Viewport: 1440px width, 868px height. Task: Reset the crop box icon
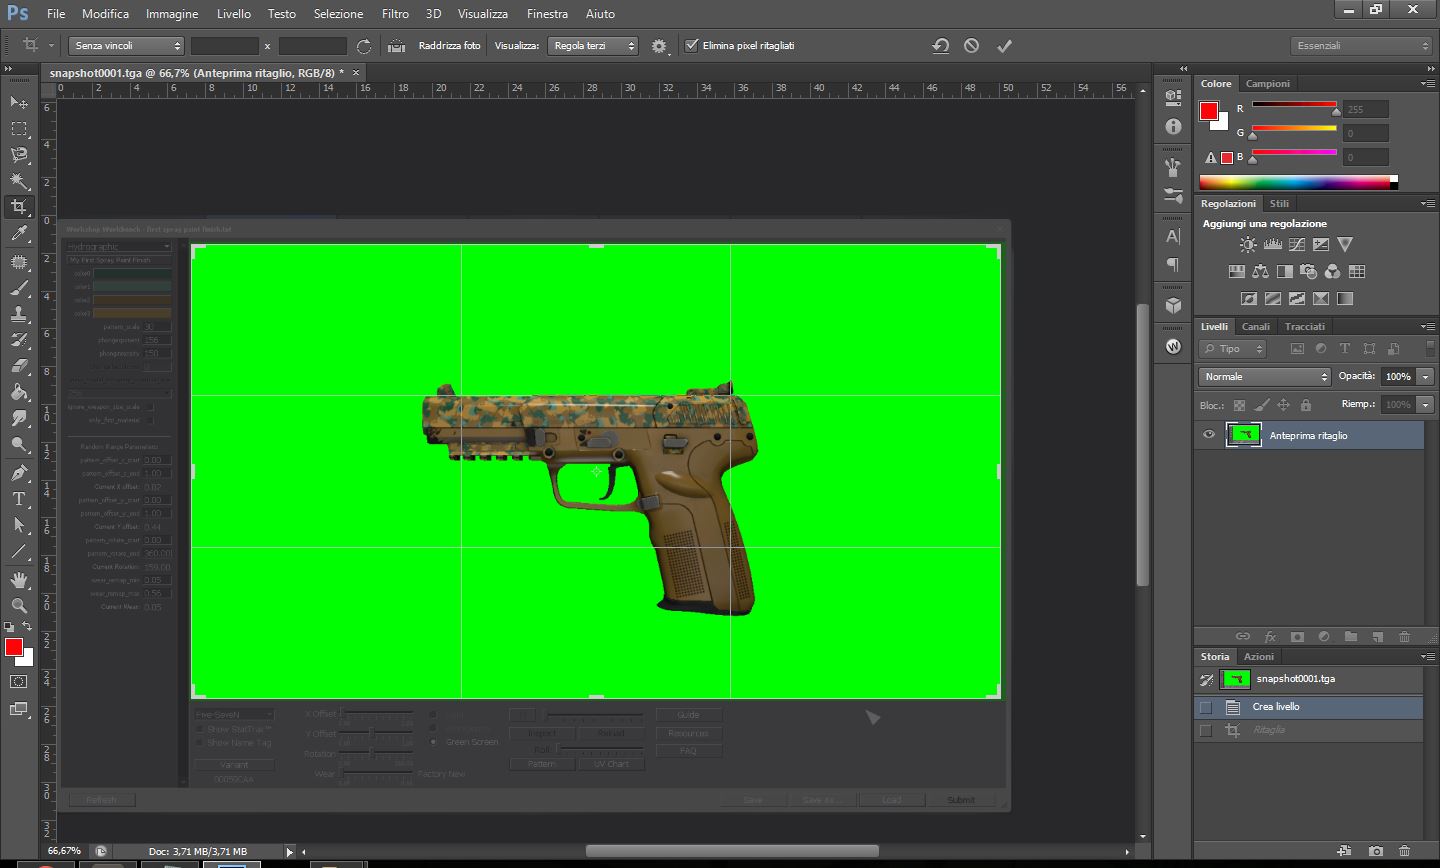click(940, 46)
